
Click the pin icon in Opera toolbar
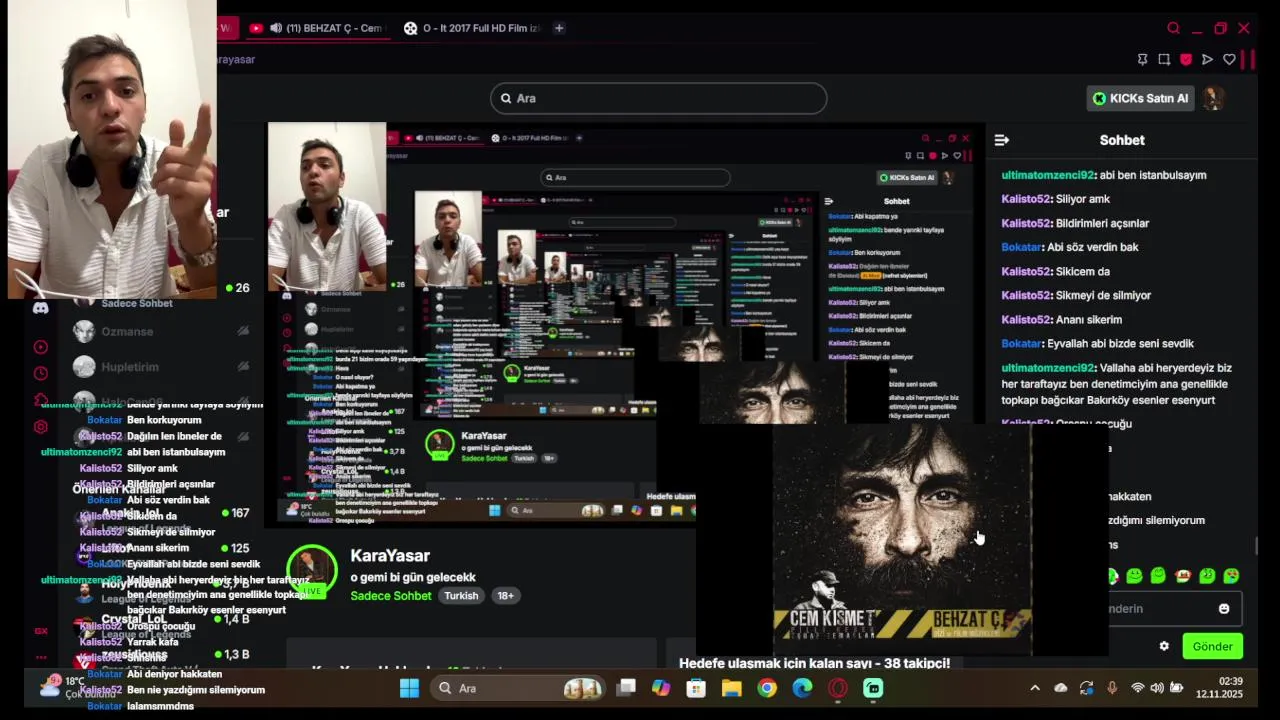point(1142,60)
